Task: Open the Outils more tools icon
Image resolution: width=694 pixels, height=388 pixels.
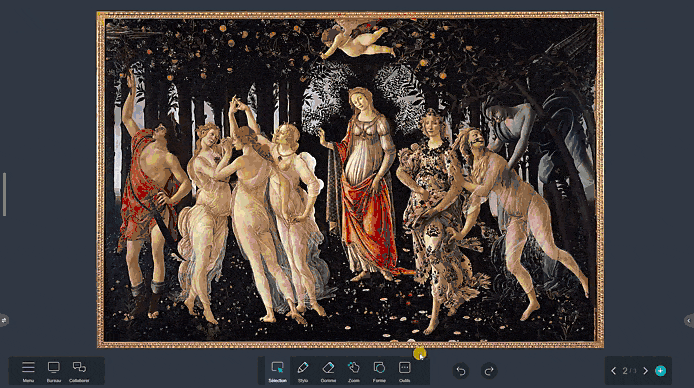Action: (x=405, y=370)
